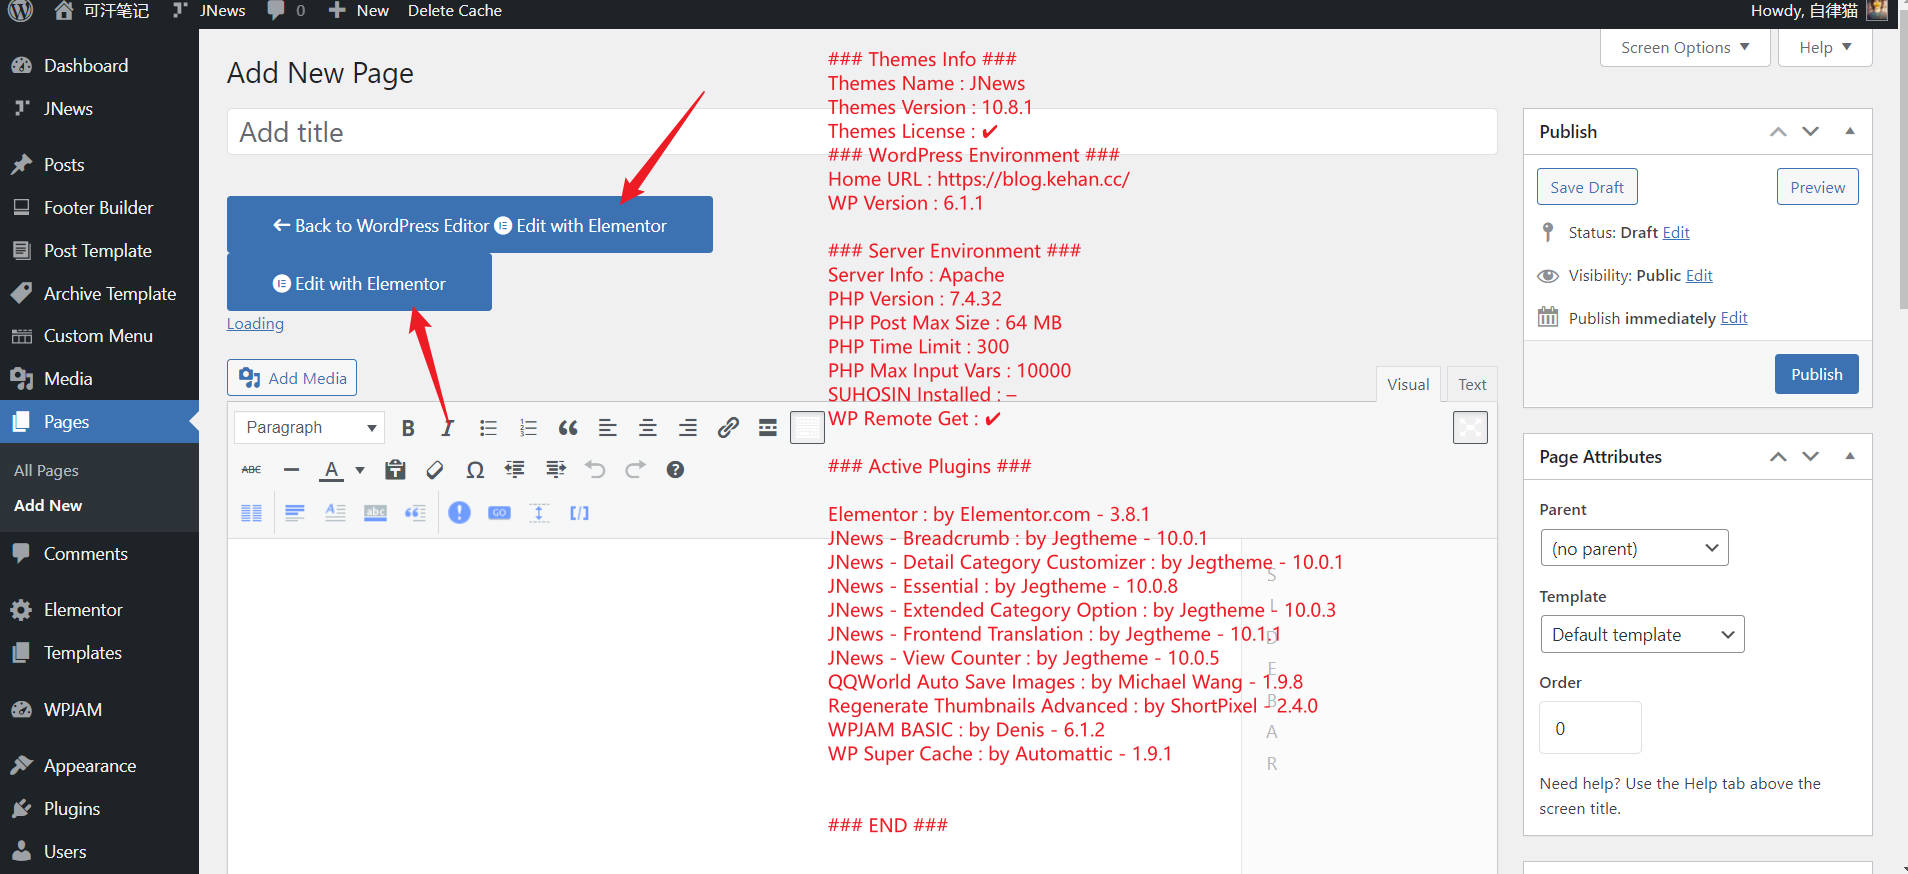1908x874 pixels.
Task: Insert a blockquote with the quote icon
Action: click(568, 428)
